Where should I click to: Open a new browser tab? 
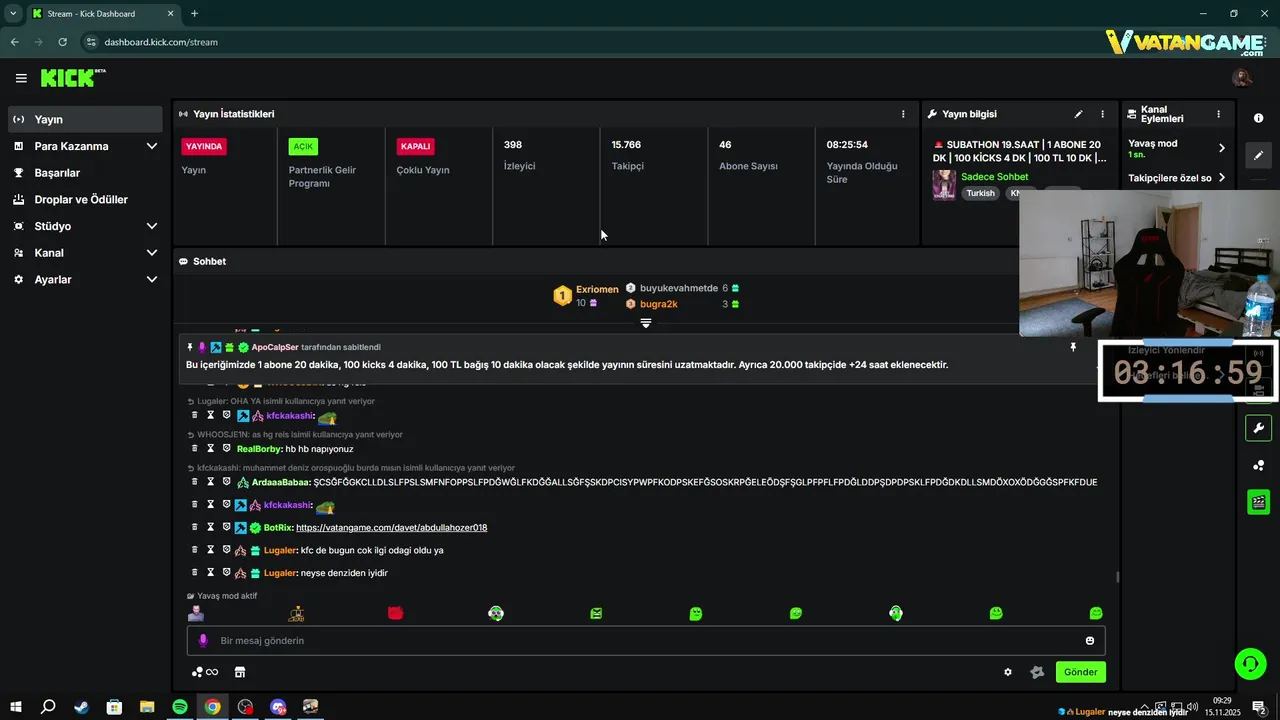[195, 14]
